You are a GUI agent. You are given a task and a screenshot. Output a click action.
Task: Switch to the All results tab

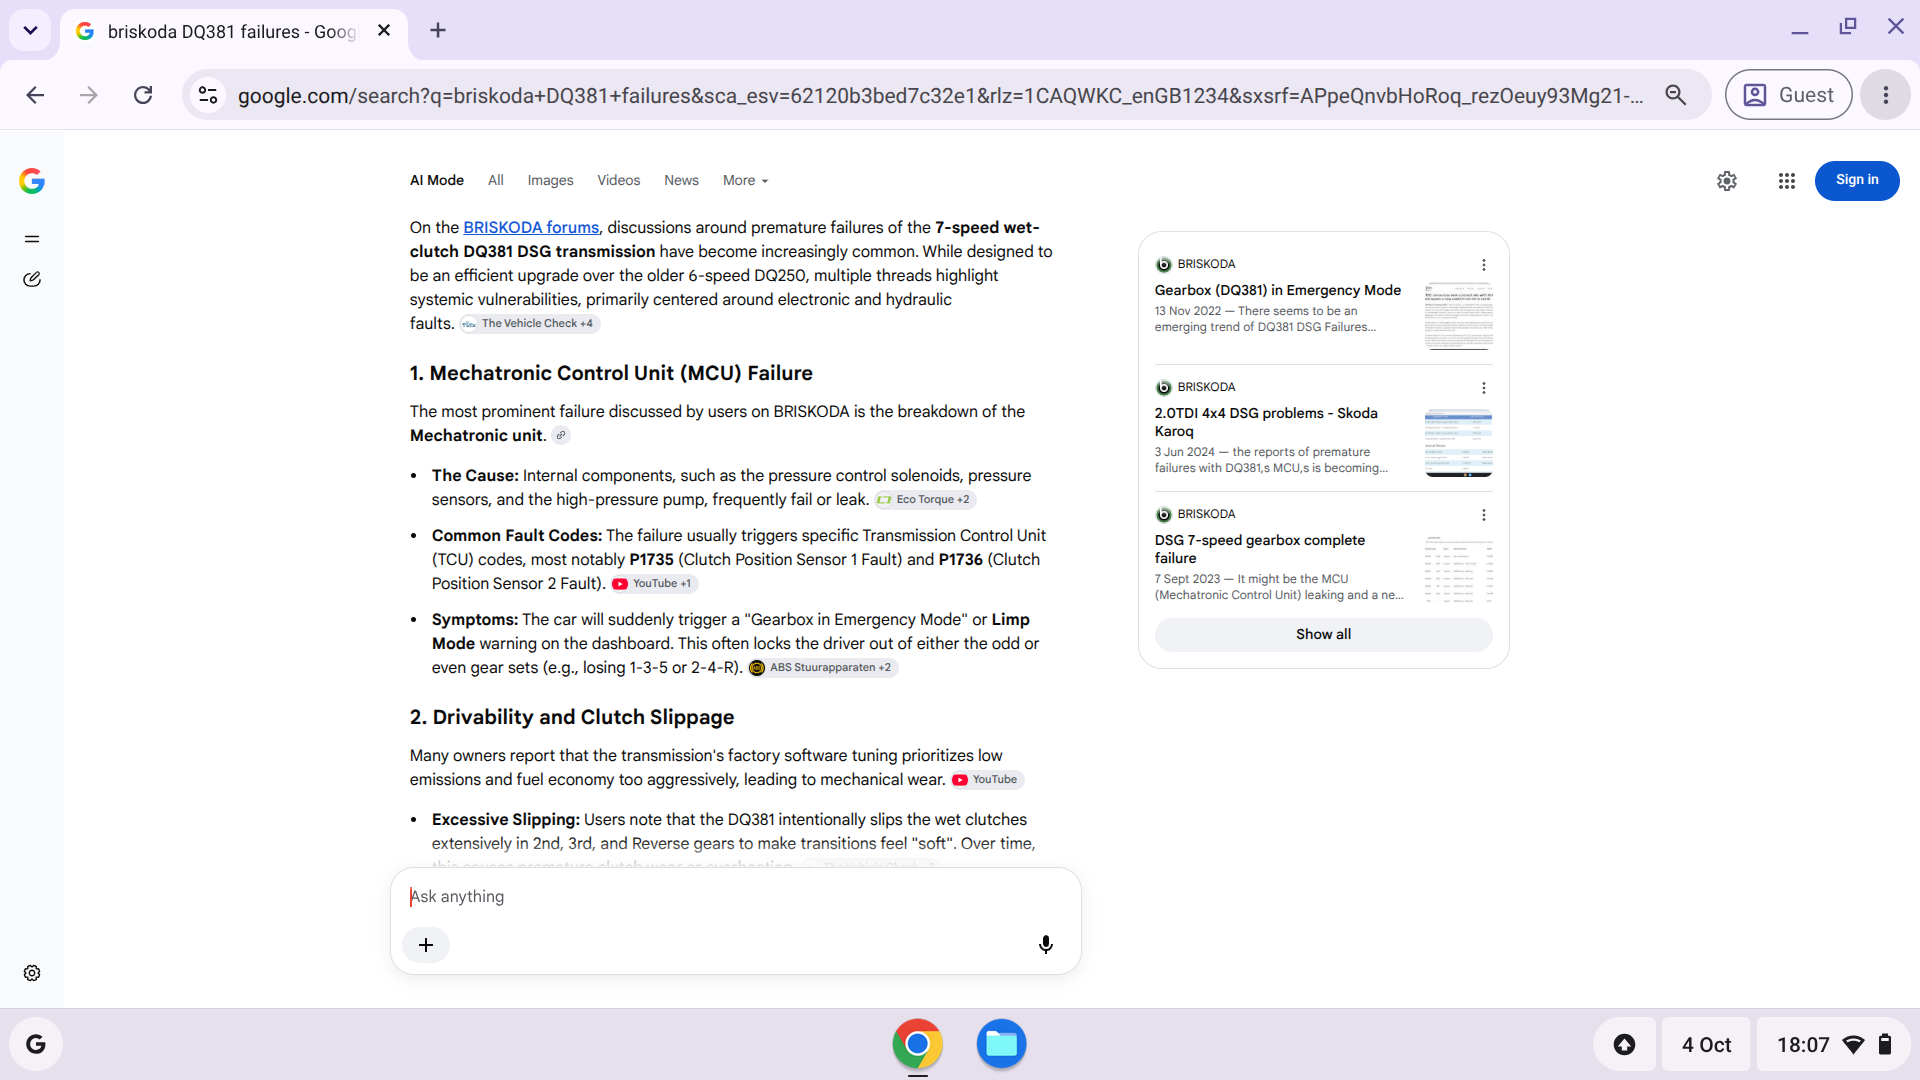496,180
